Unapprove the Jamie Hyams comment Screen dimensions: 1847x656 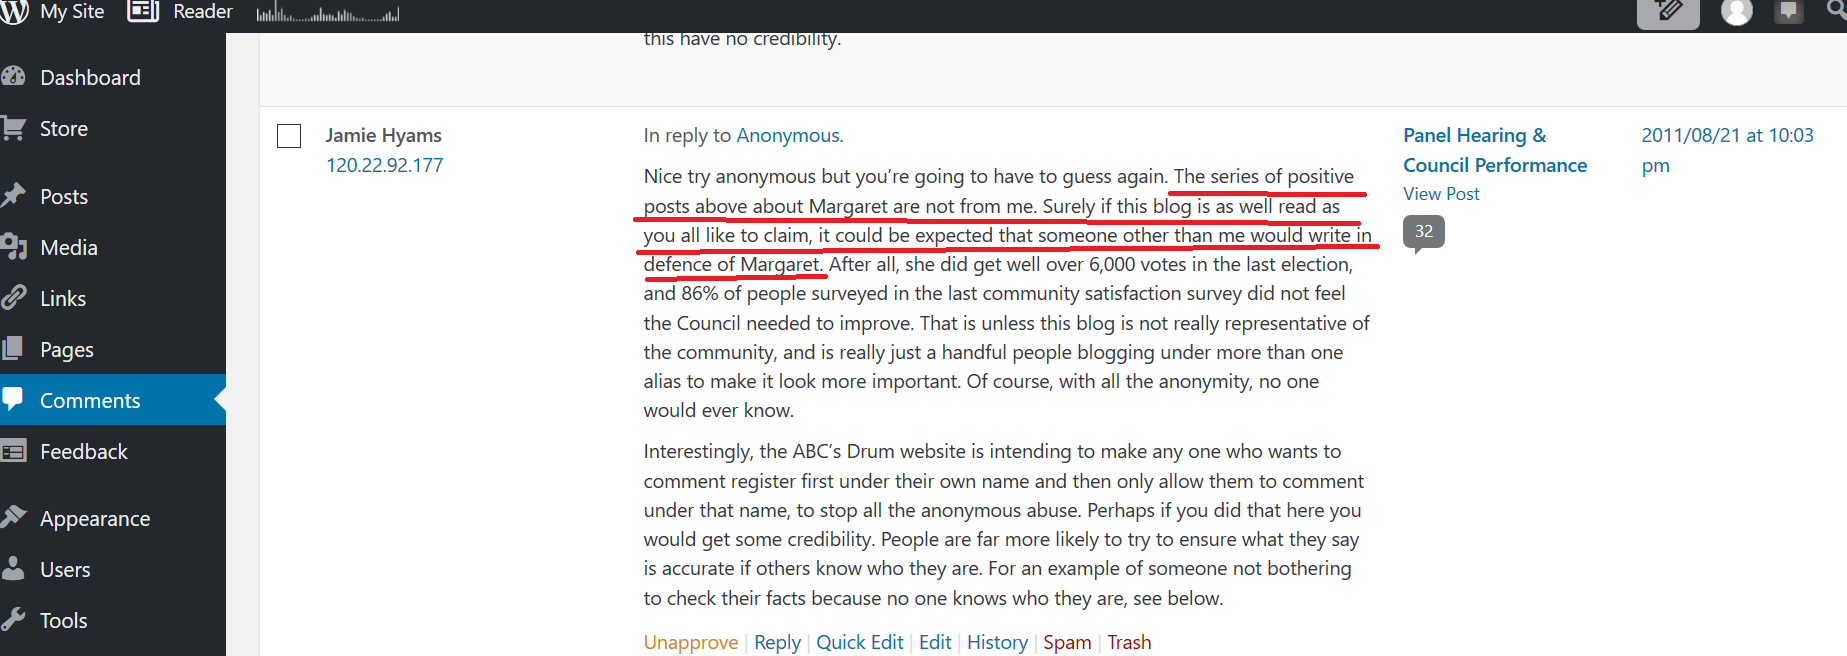pyautogui.click(x=690, y=642)
